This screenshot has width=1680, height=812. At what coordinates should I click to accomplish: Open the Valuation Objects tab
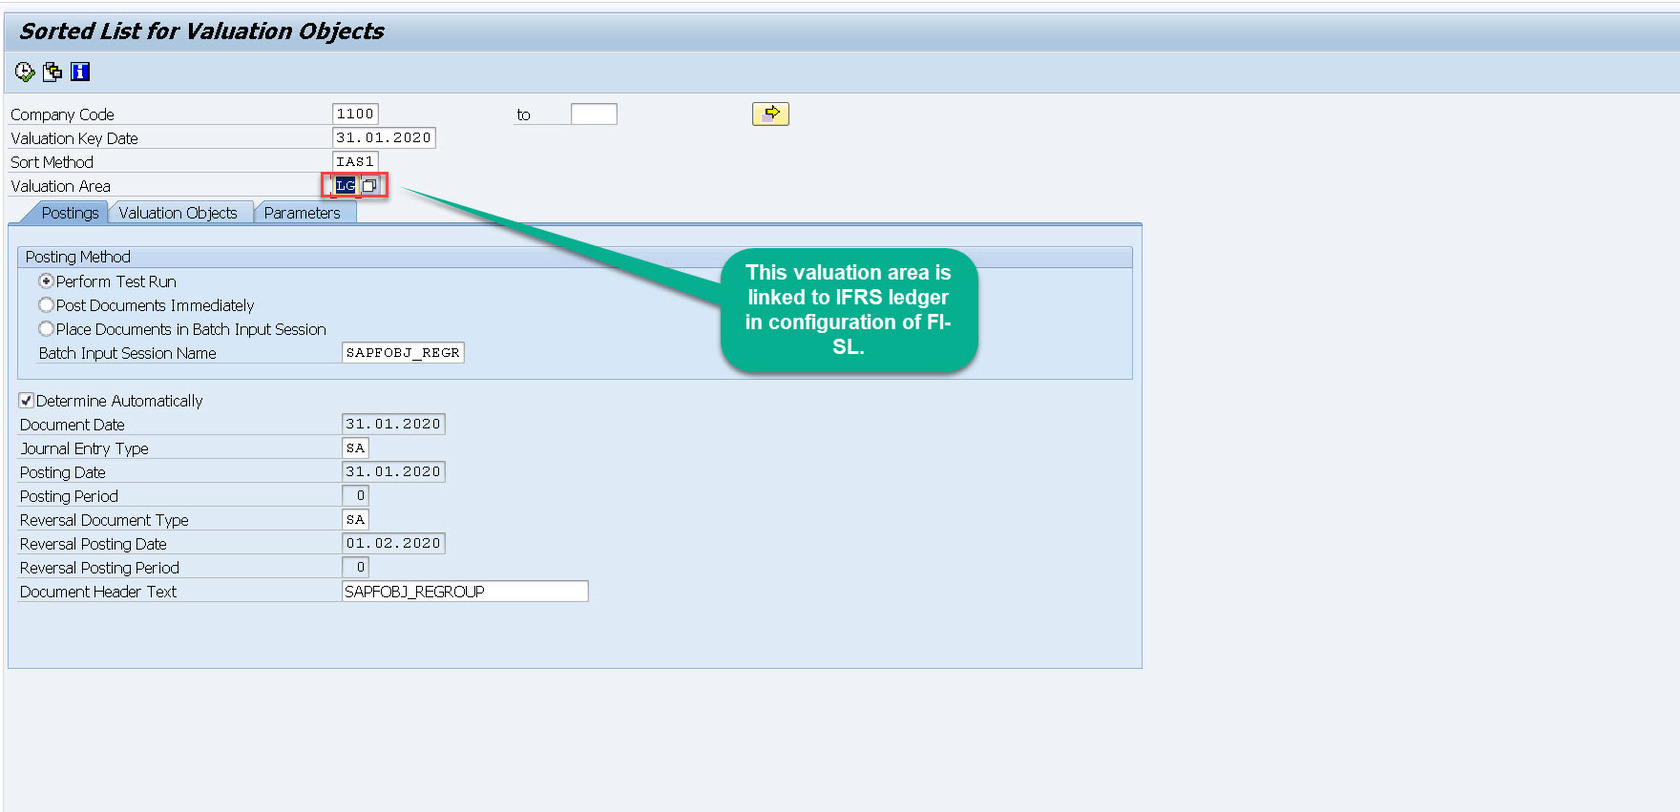click(178, 213)
